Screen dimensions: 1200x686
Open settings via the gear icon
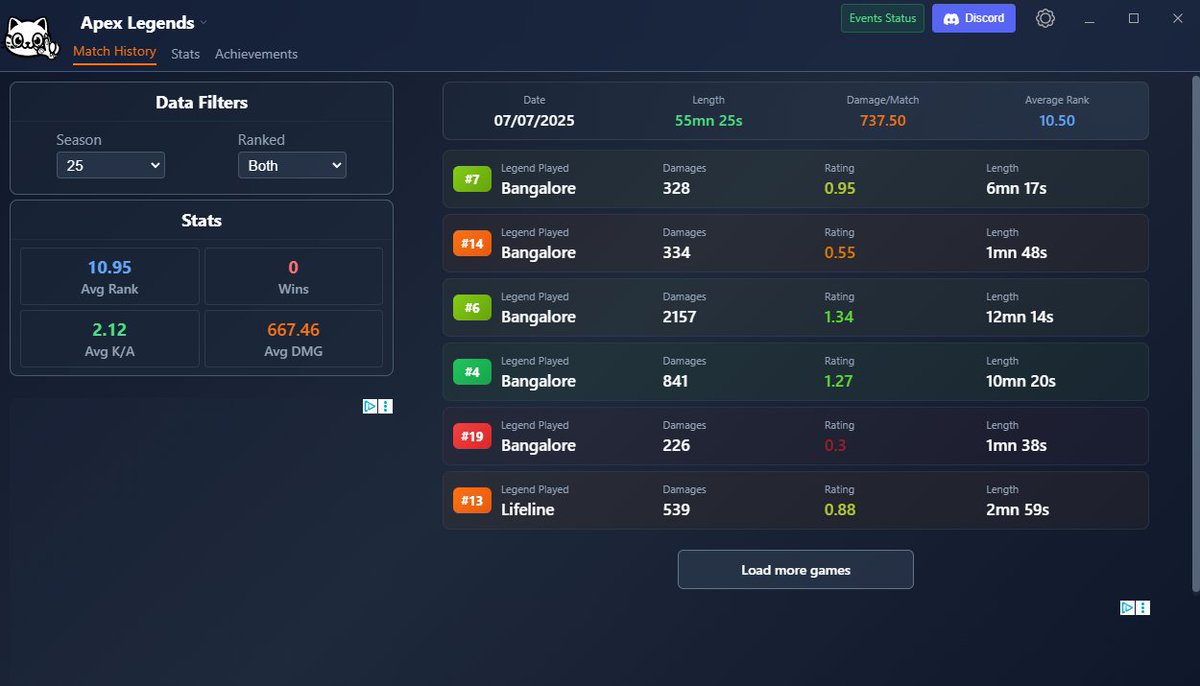[x=1045, y=18]
